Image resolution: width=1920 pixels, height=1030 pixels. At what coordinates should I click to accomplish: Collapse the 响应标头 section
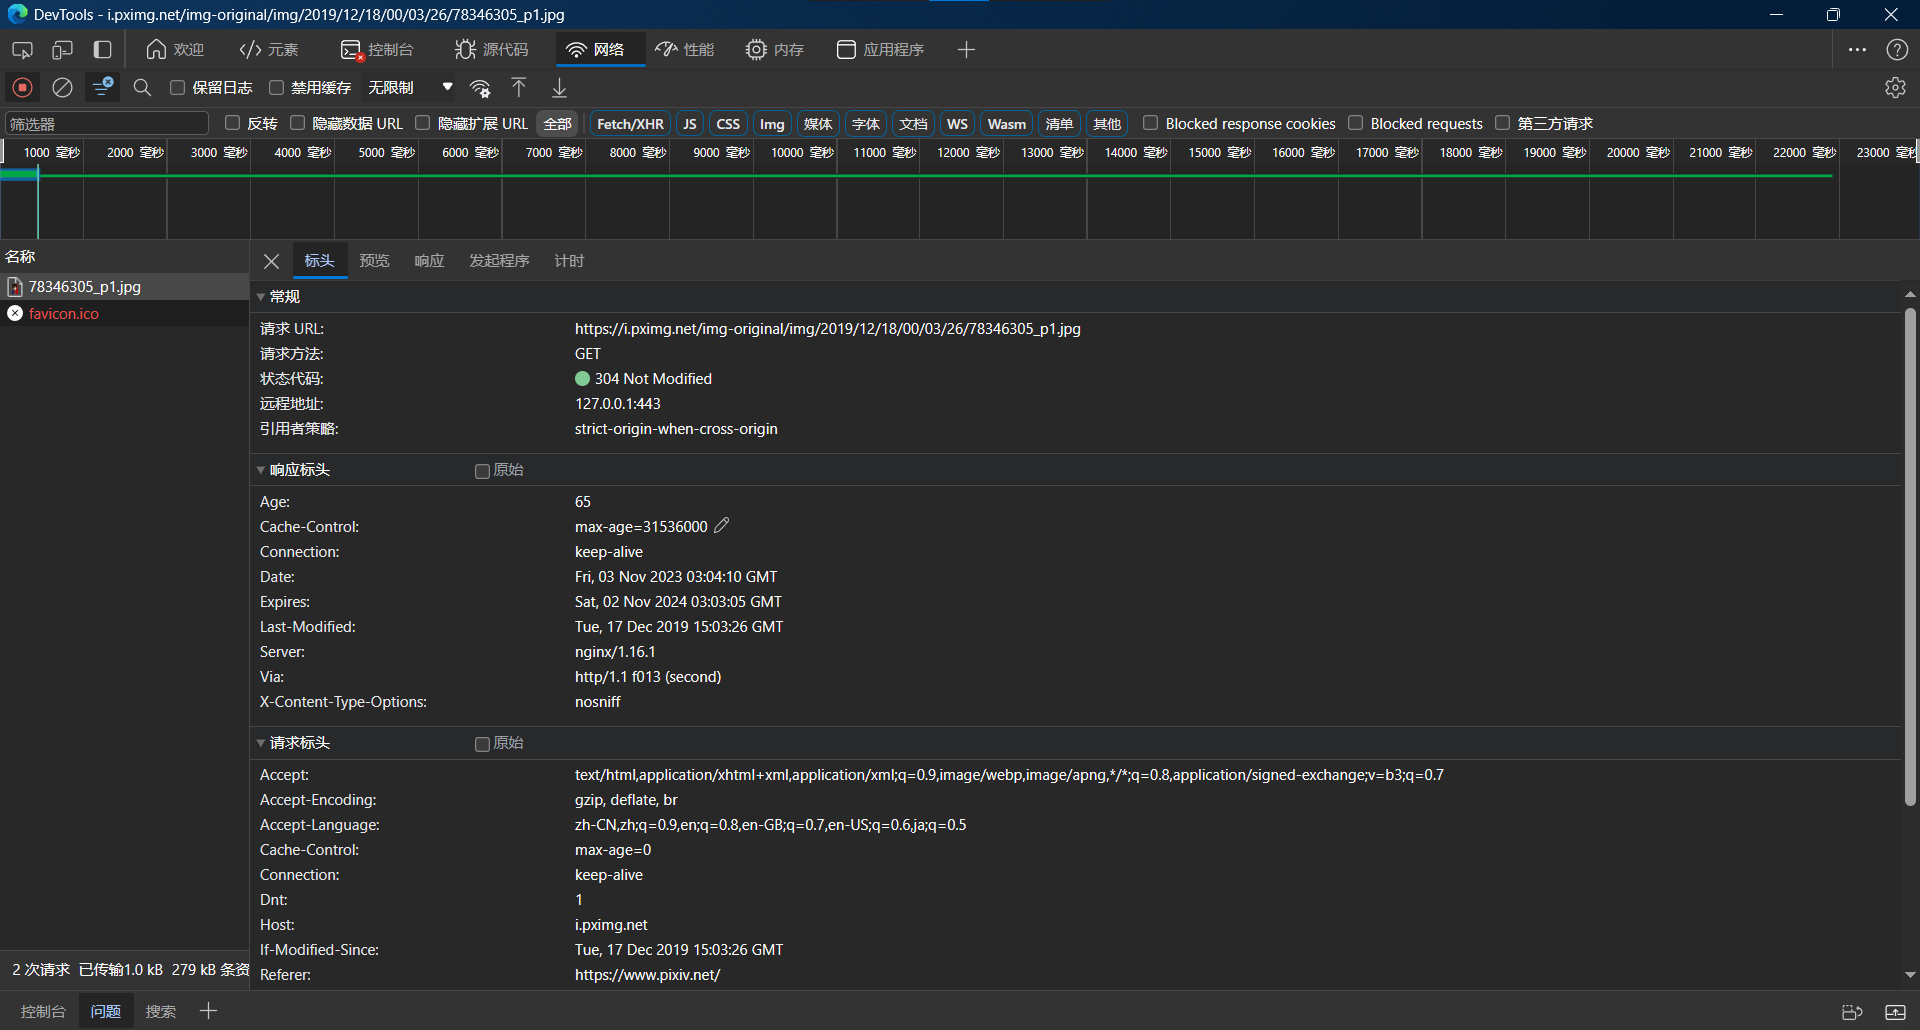[x=298, y=470]
